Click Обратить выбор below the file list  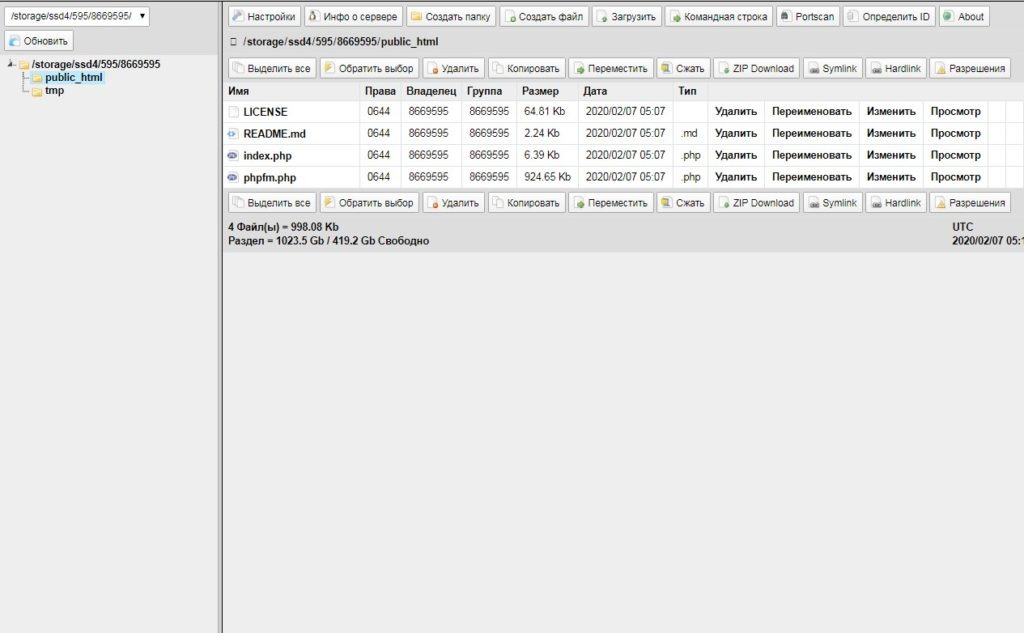click(369, 203)
